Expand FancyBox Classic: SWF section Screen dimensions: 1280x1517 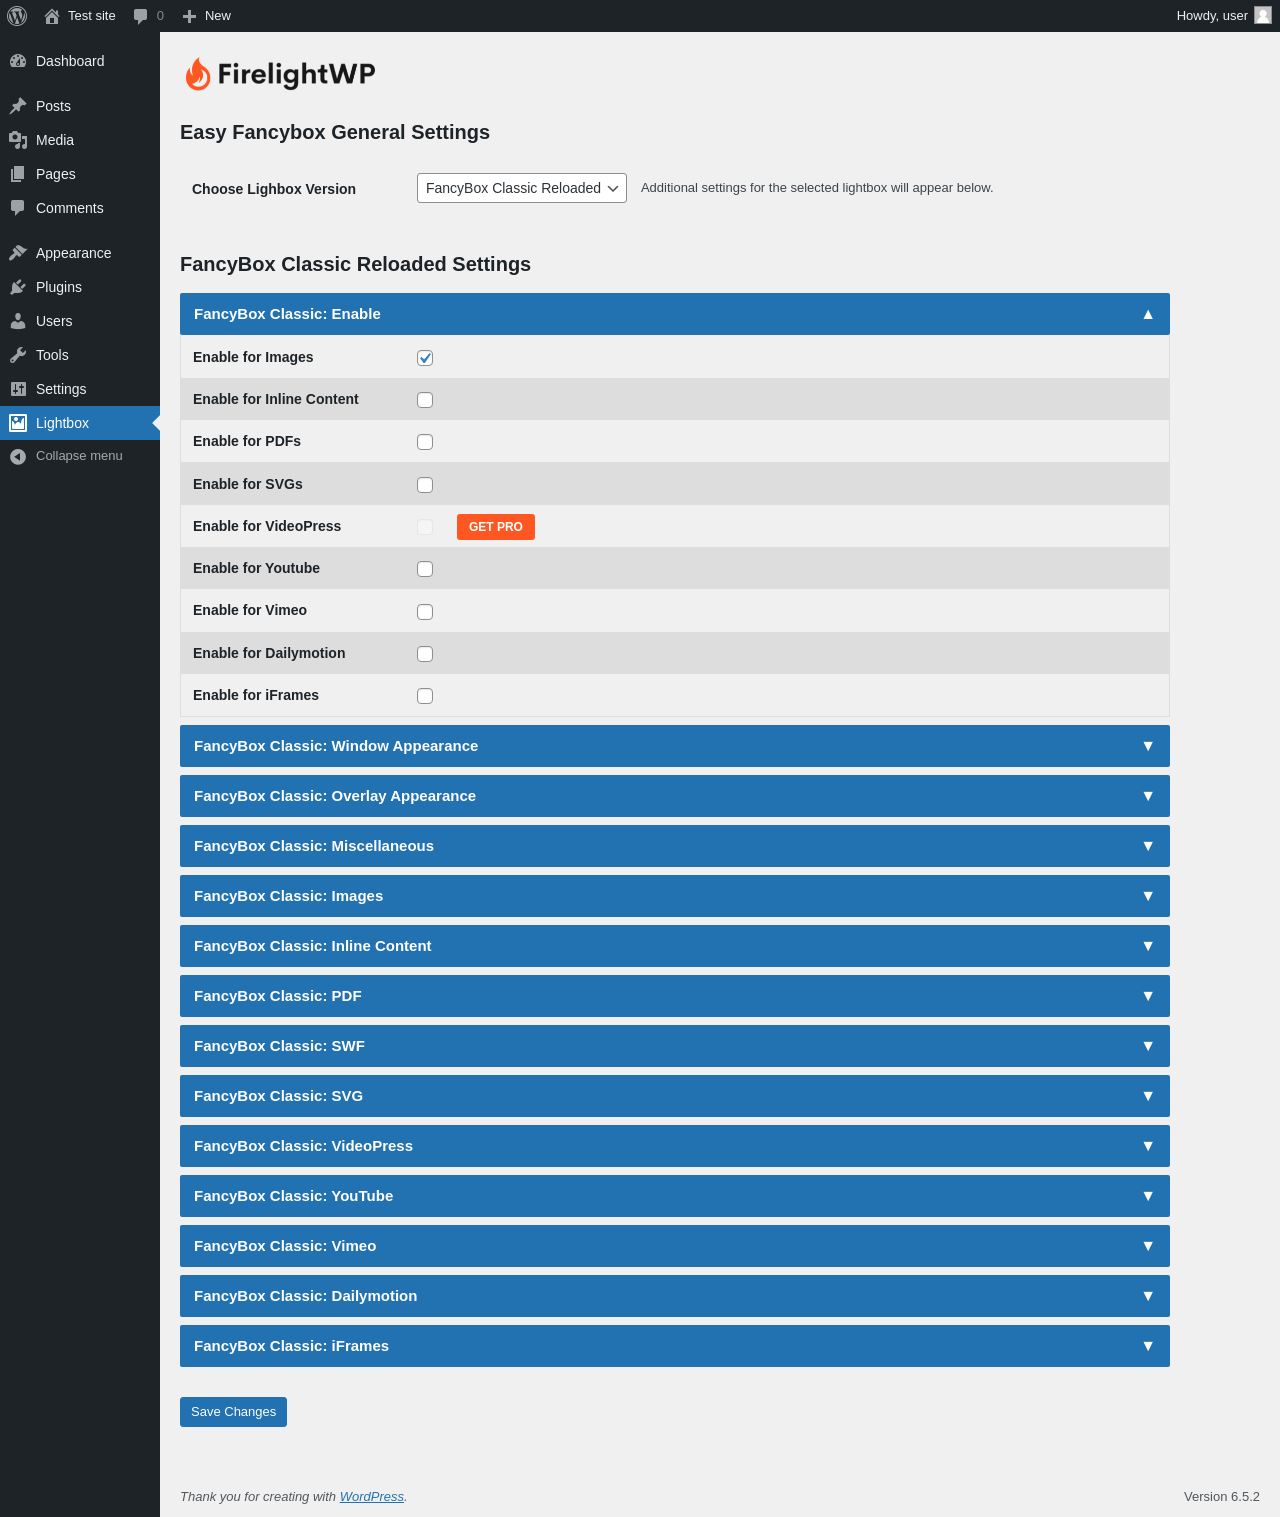click(675, 1046)
